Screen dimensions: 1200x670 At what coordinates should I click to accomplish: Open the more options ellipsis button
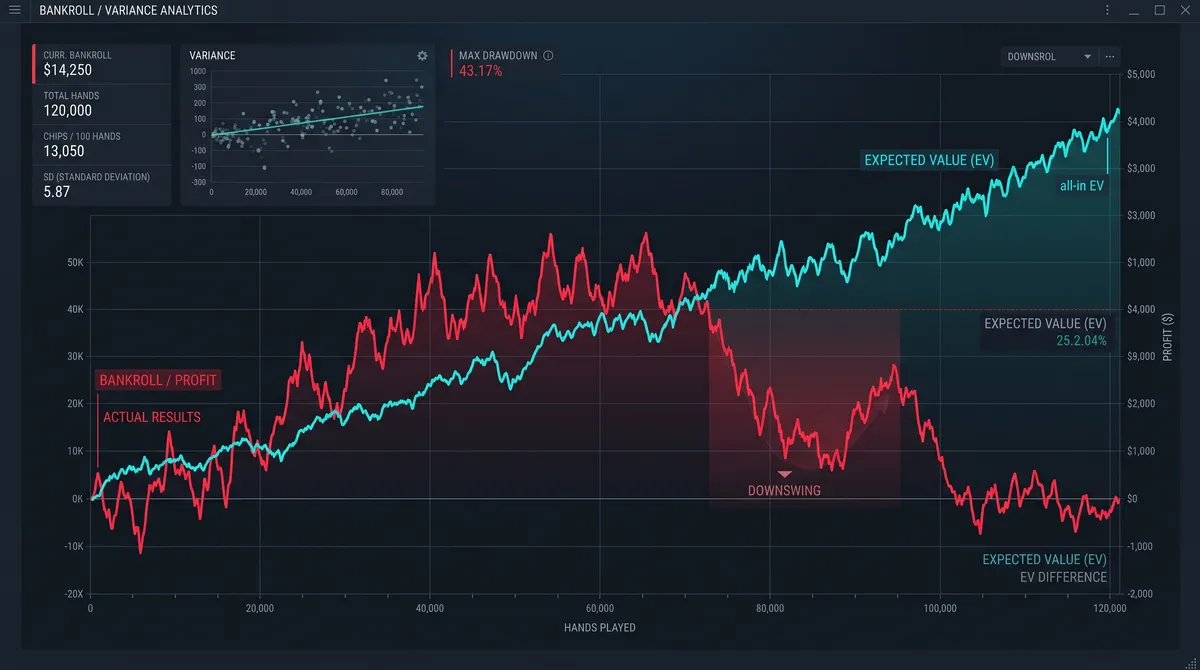pos(1109,57)
